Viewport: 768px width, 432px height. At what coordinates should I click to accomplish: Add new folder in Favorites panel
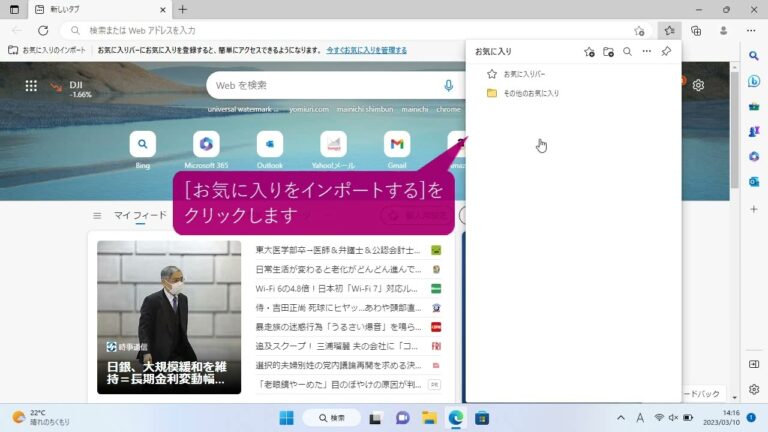(x=608, y=51)
